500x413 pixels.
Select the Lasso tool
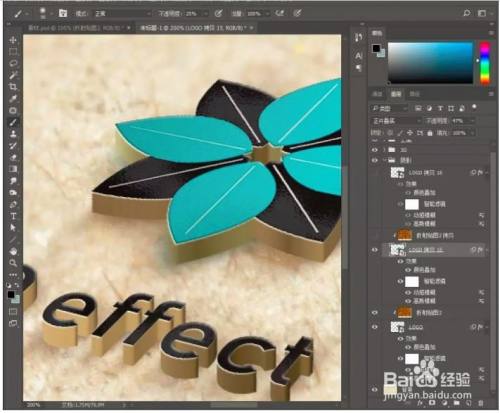coord(13,63)
